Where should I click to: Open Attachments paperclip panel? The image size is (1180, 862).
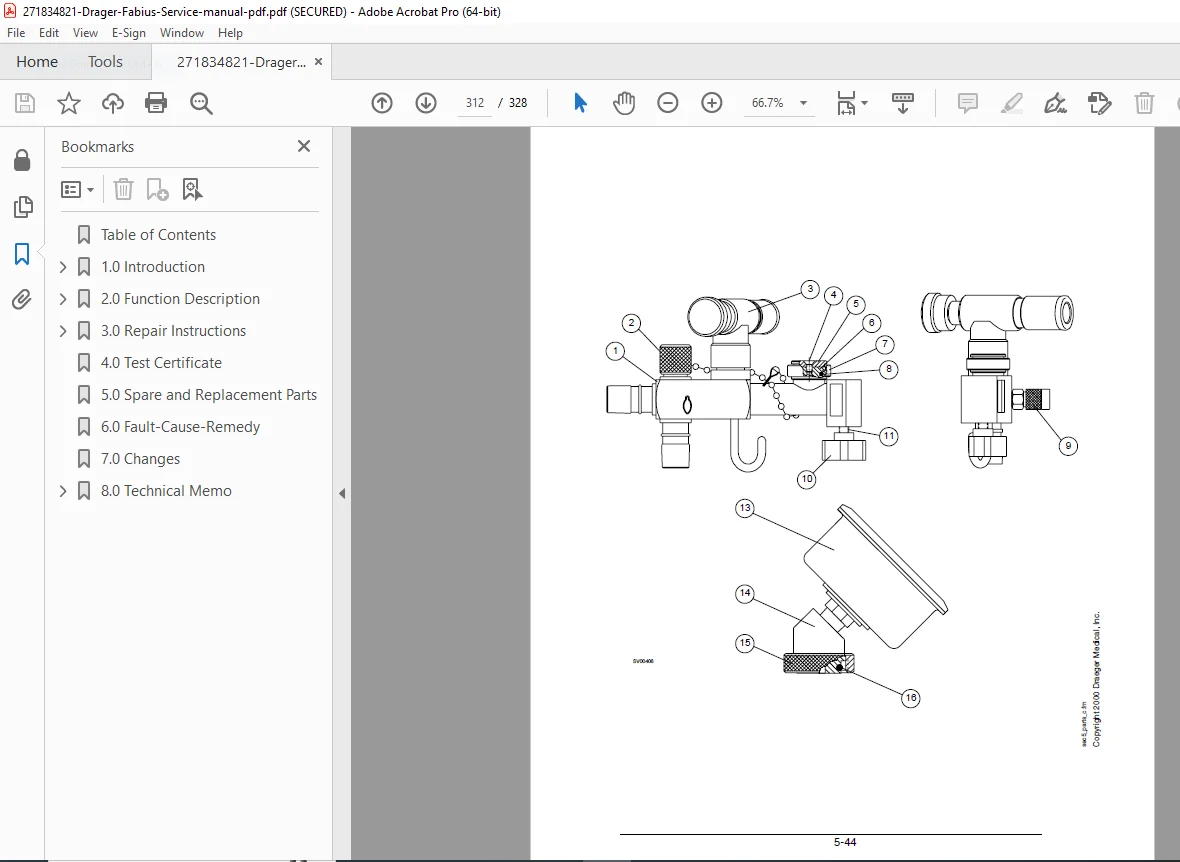point(22,300)
